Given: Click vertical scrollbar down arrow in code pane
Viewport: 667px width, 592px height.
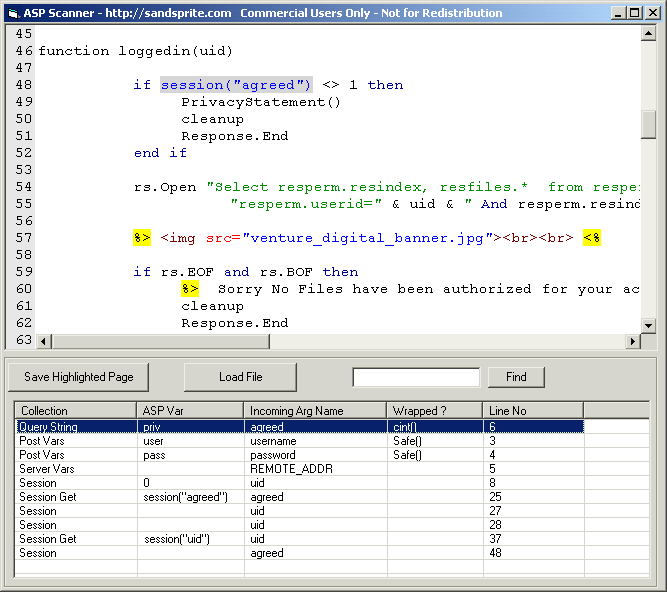Looking at the screenshot, I should (648, 325).
